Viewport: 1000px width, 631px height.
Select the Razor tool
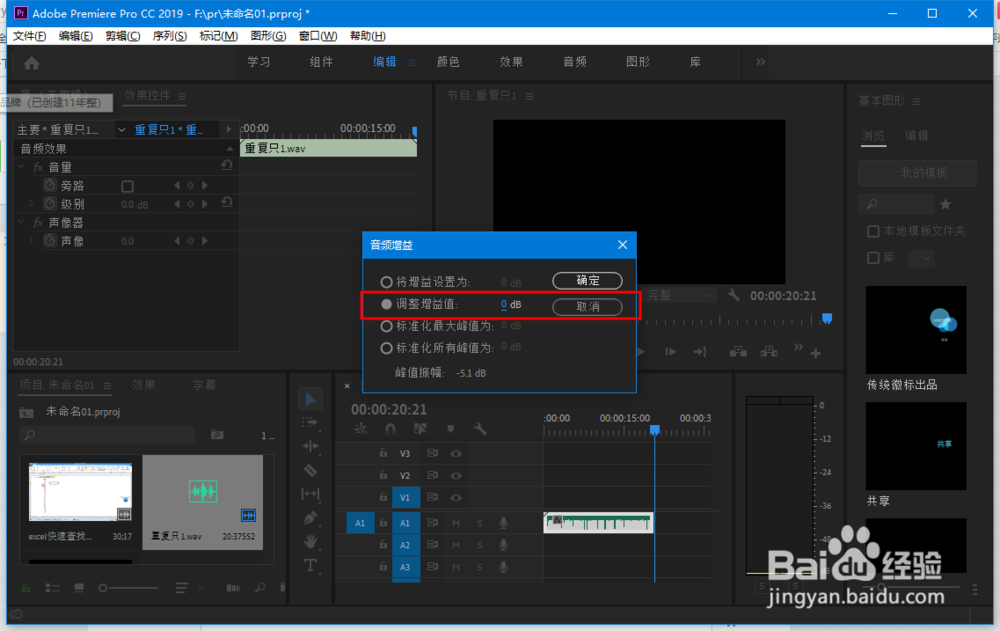[310, 470]
